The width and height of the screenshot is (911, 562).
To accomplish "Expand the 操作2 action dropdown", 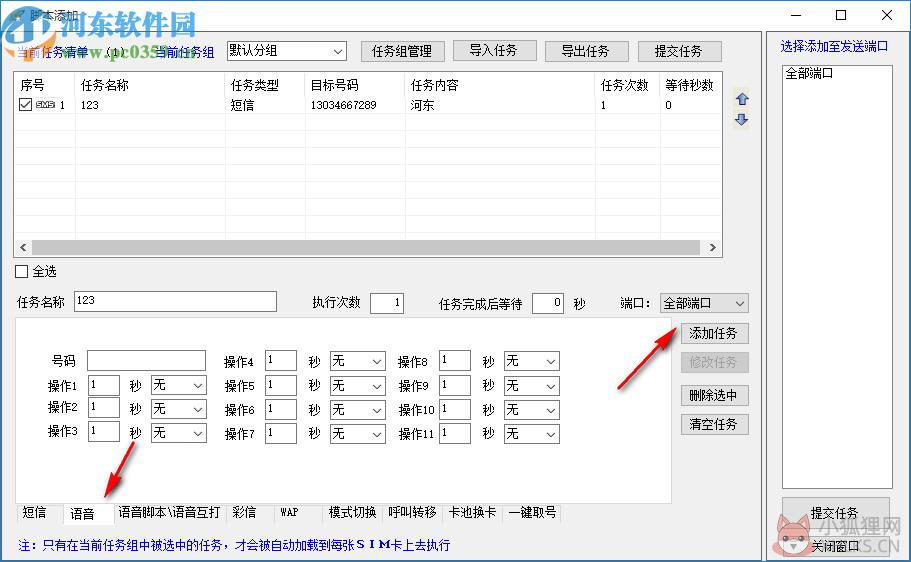I will click(x=178, y=409).
